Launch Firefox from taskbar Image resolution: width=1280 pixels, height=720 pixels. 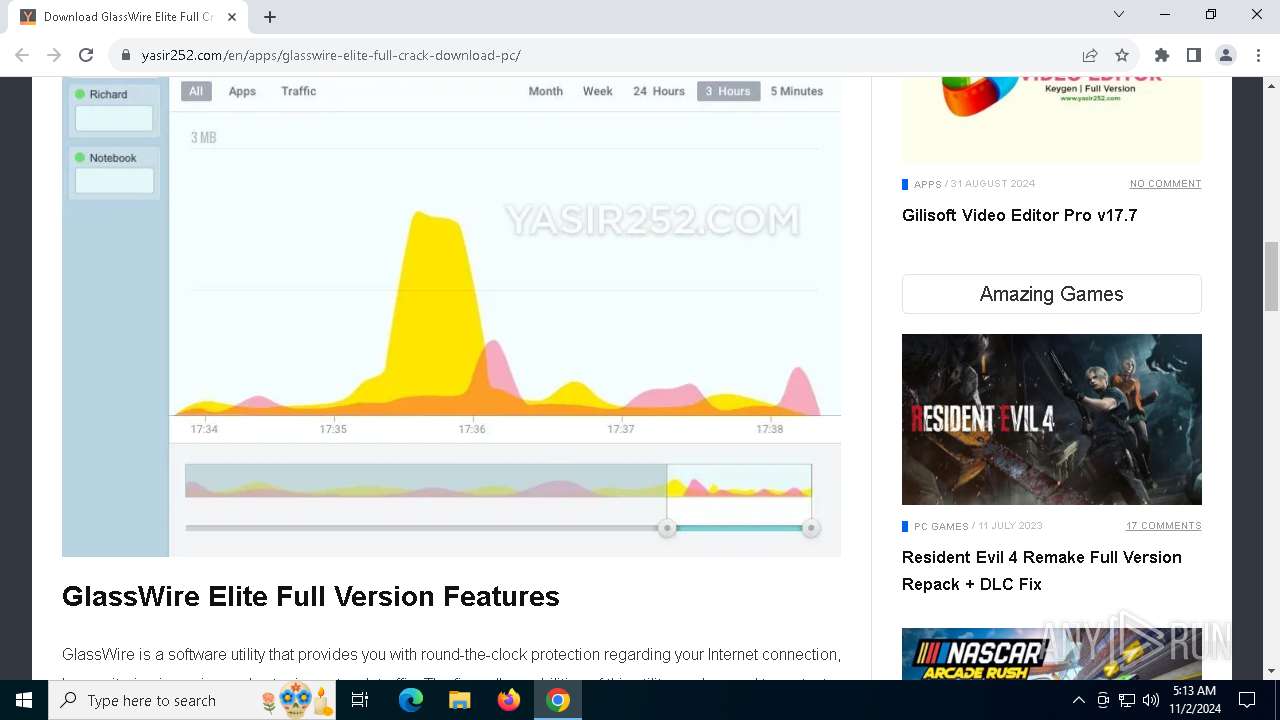509,700
